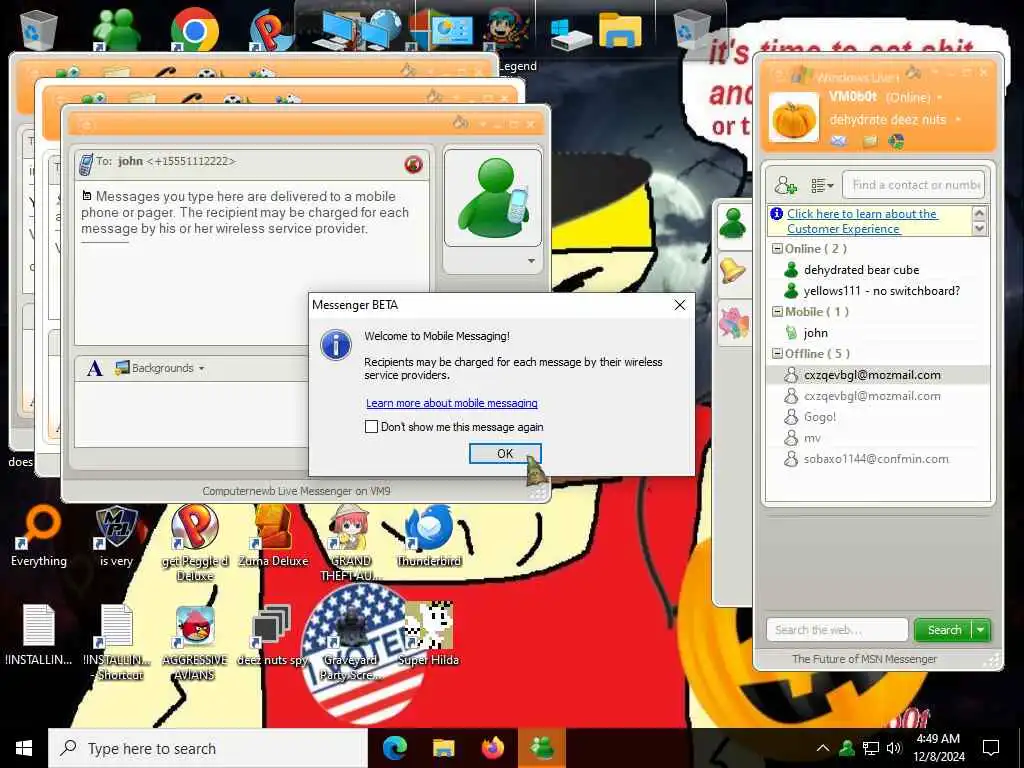Check "Don't show me this message again"
Viewport: 1024px width, 768px height.
coord(372,426)
